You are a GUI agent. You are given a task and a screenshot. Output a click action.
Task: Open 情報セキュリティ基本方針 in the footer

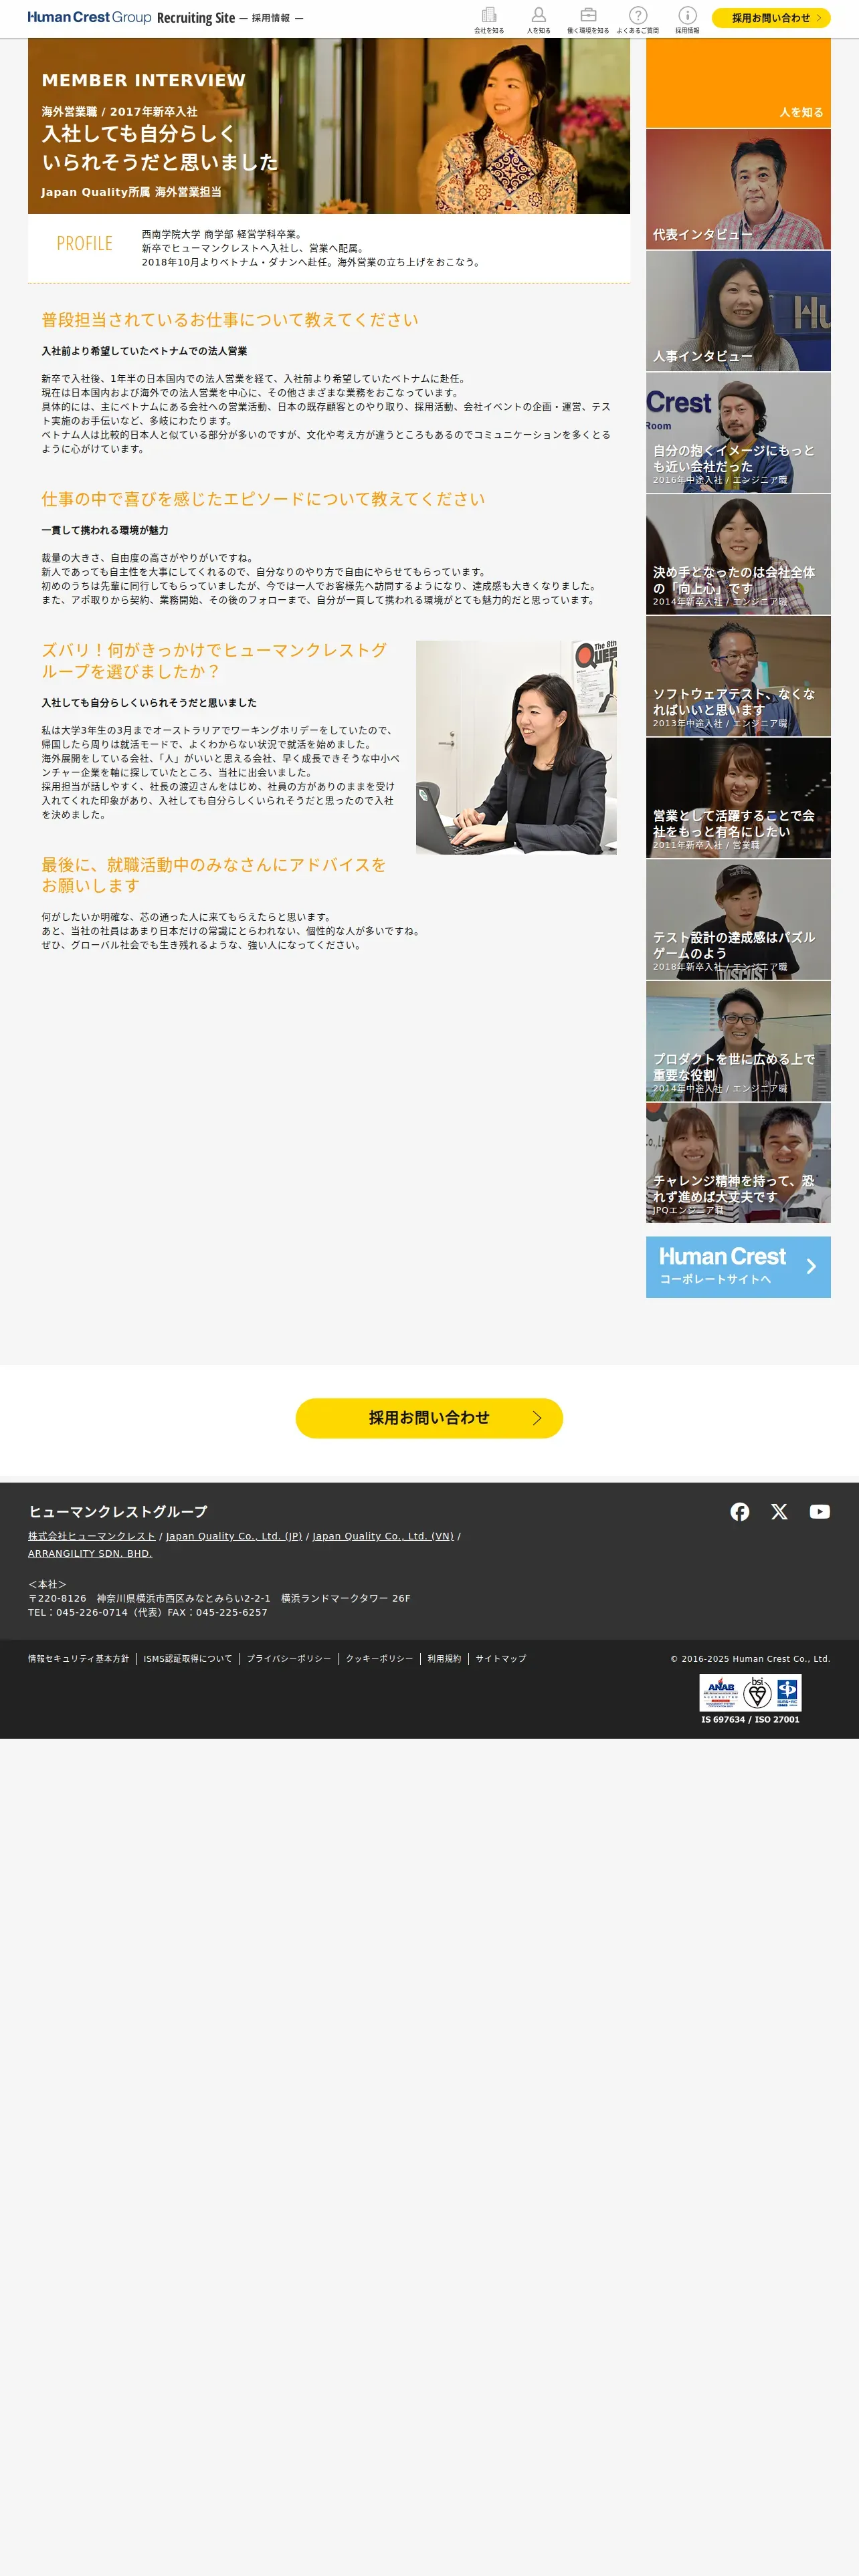pos(78,1658)
